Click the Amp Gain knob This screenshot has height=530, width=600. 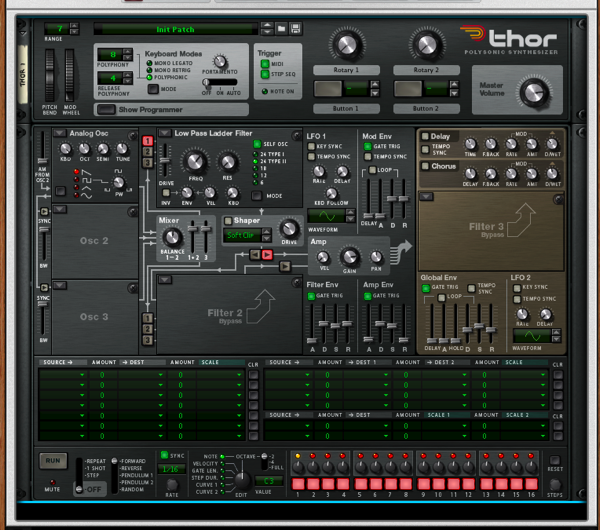[349, 256]
